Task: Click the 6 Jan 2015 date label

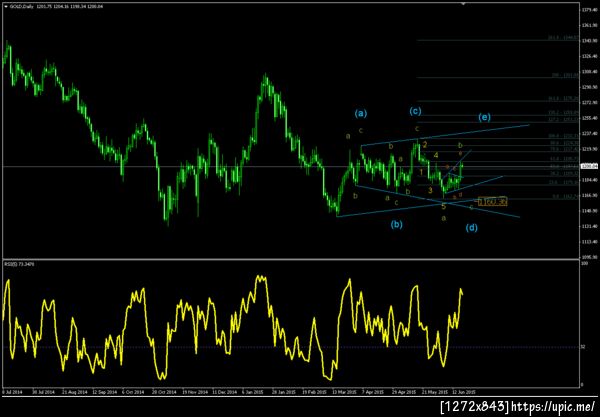Action: [x=253, y=392]
